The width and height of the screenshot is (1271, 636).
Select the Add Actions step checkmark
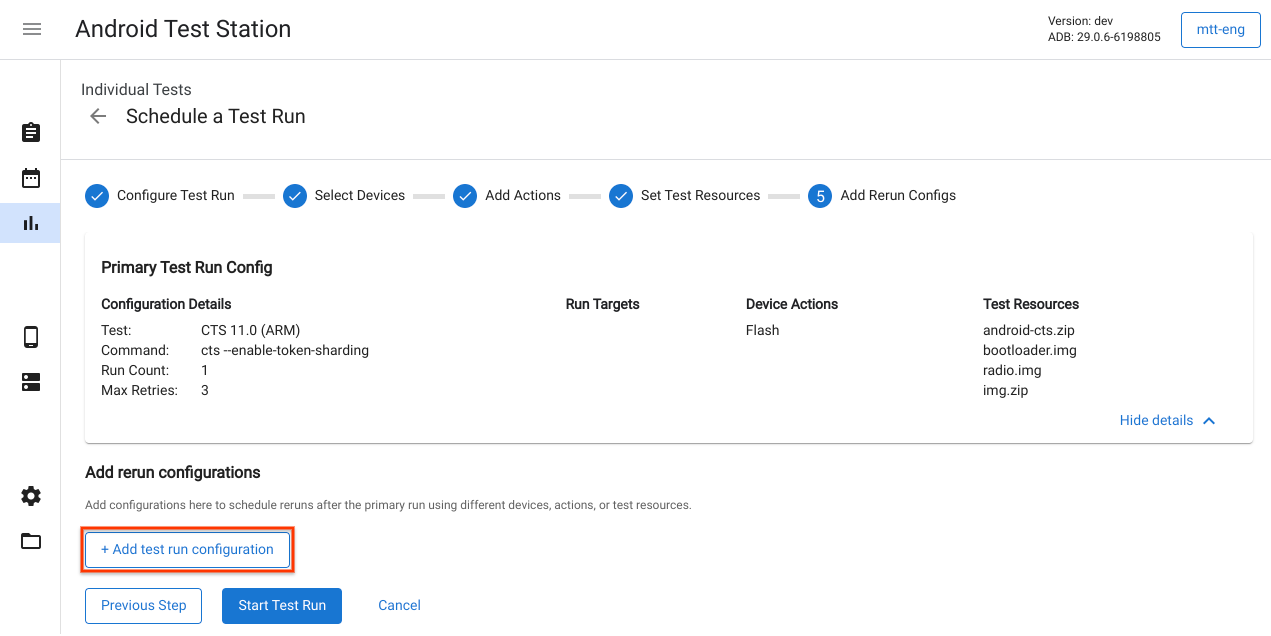(x=465, y=196)
